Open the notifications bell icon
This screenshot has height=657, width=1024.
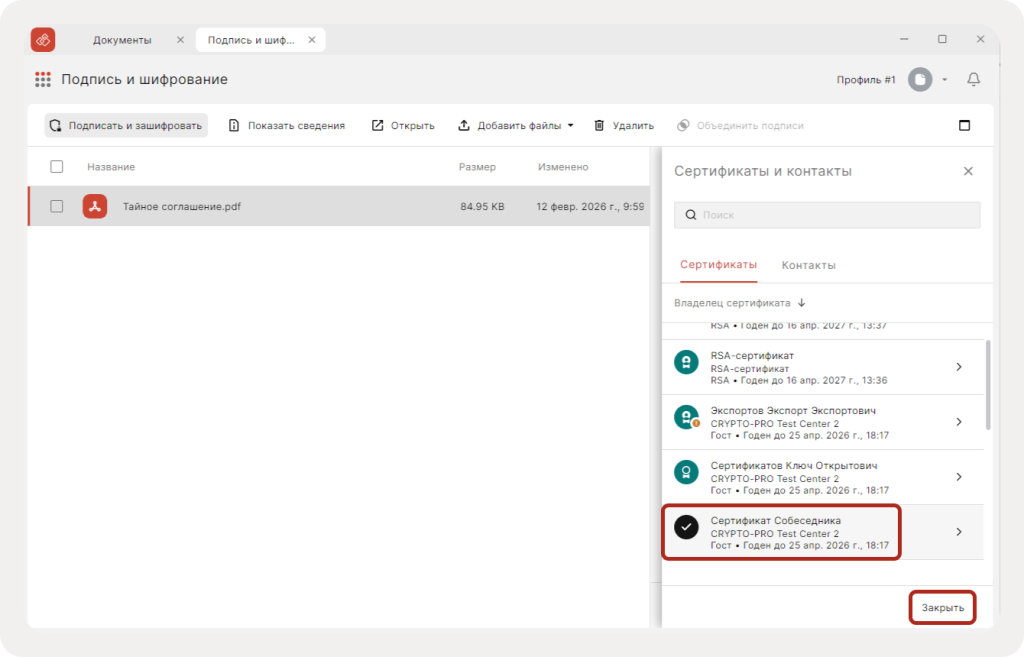[x=973, y=80]
